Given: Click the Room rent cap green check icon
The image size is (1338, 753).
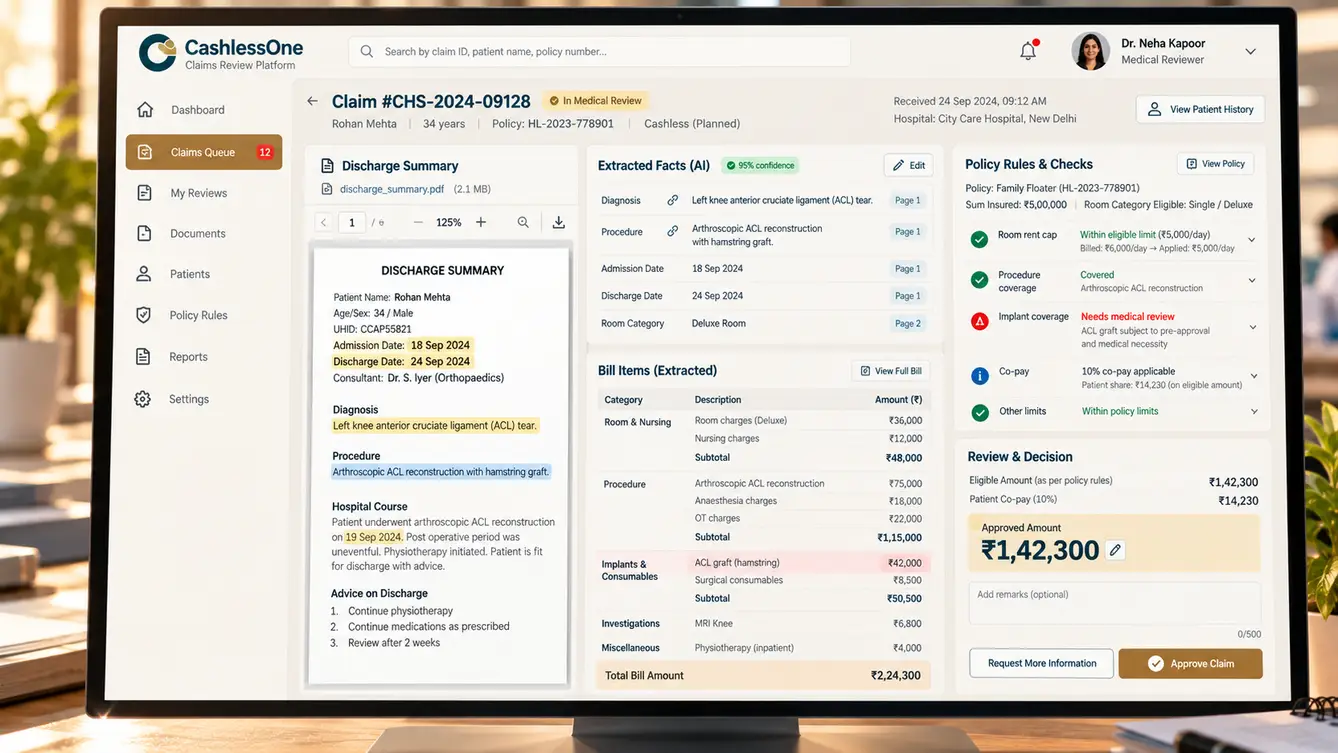Looking at the screenshot, I should point(980,239).
